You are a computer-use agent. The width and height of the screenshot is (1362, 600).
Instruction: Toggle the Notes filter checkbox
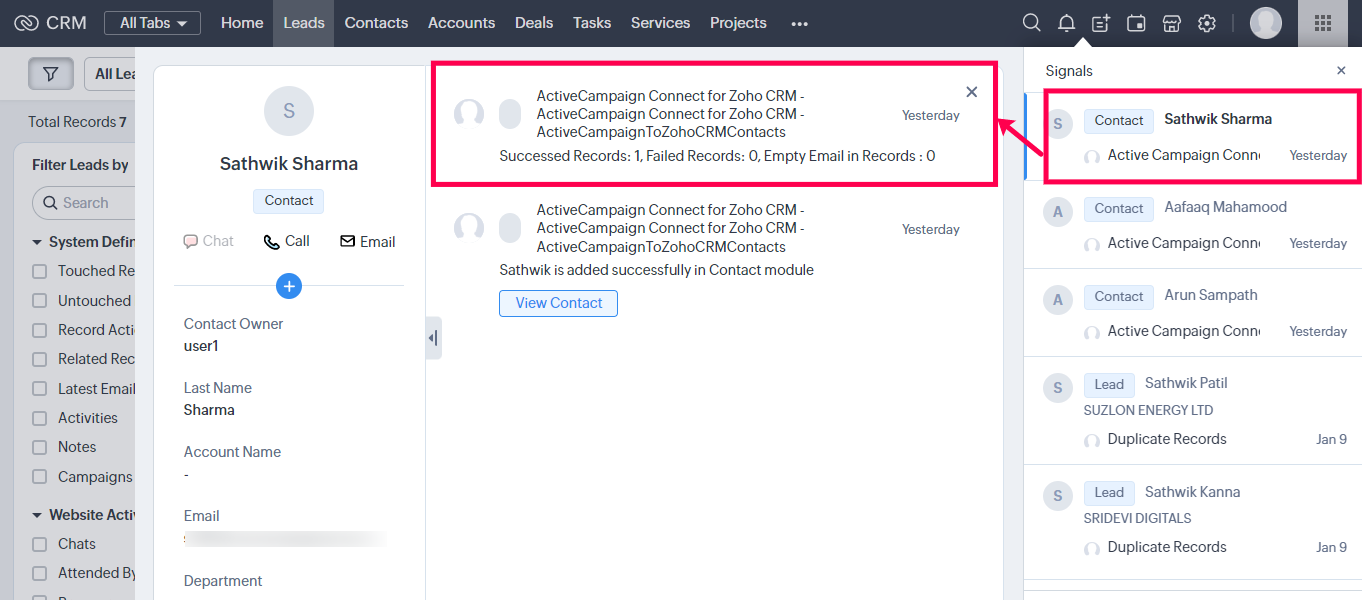[x=40, y=447]
